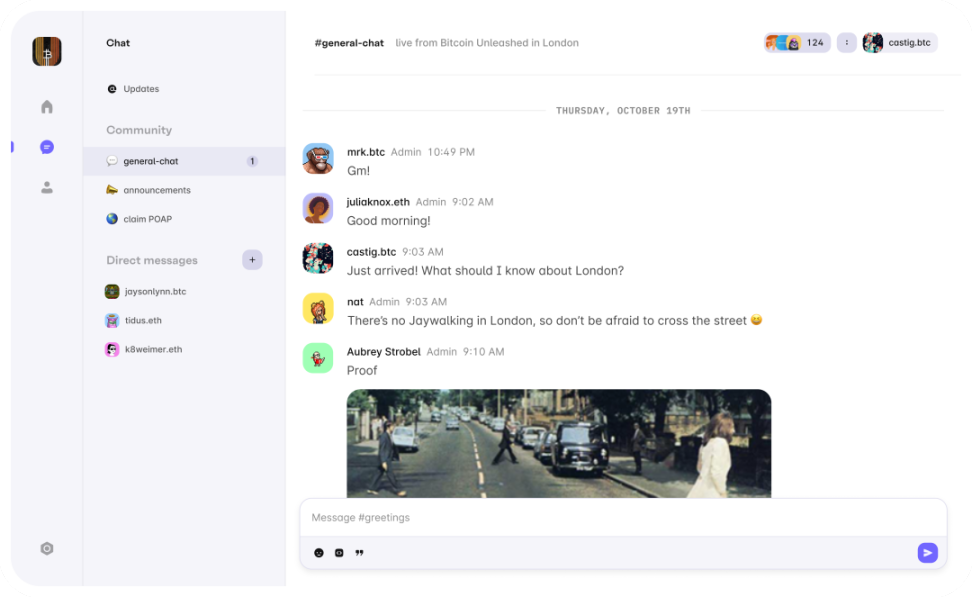
Task: Click the home icon in left sidebar
Action: point(47,107)
